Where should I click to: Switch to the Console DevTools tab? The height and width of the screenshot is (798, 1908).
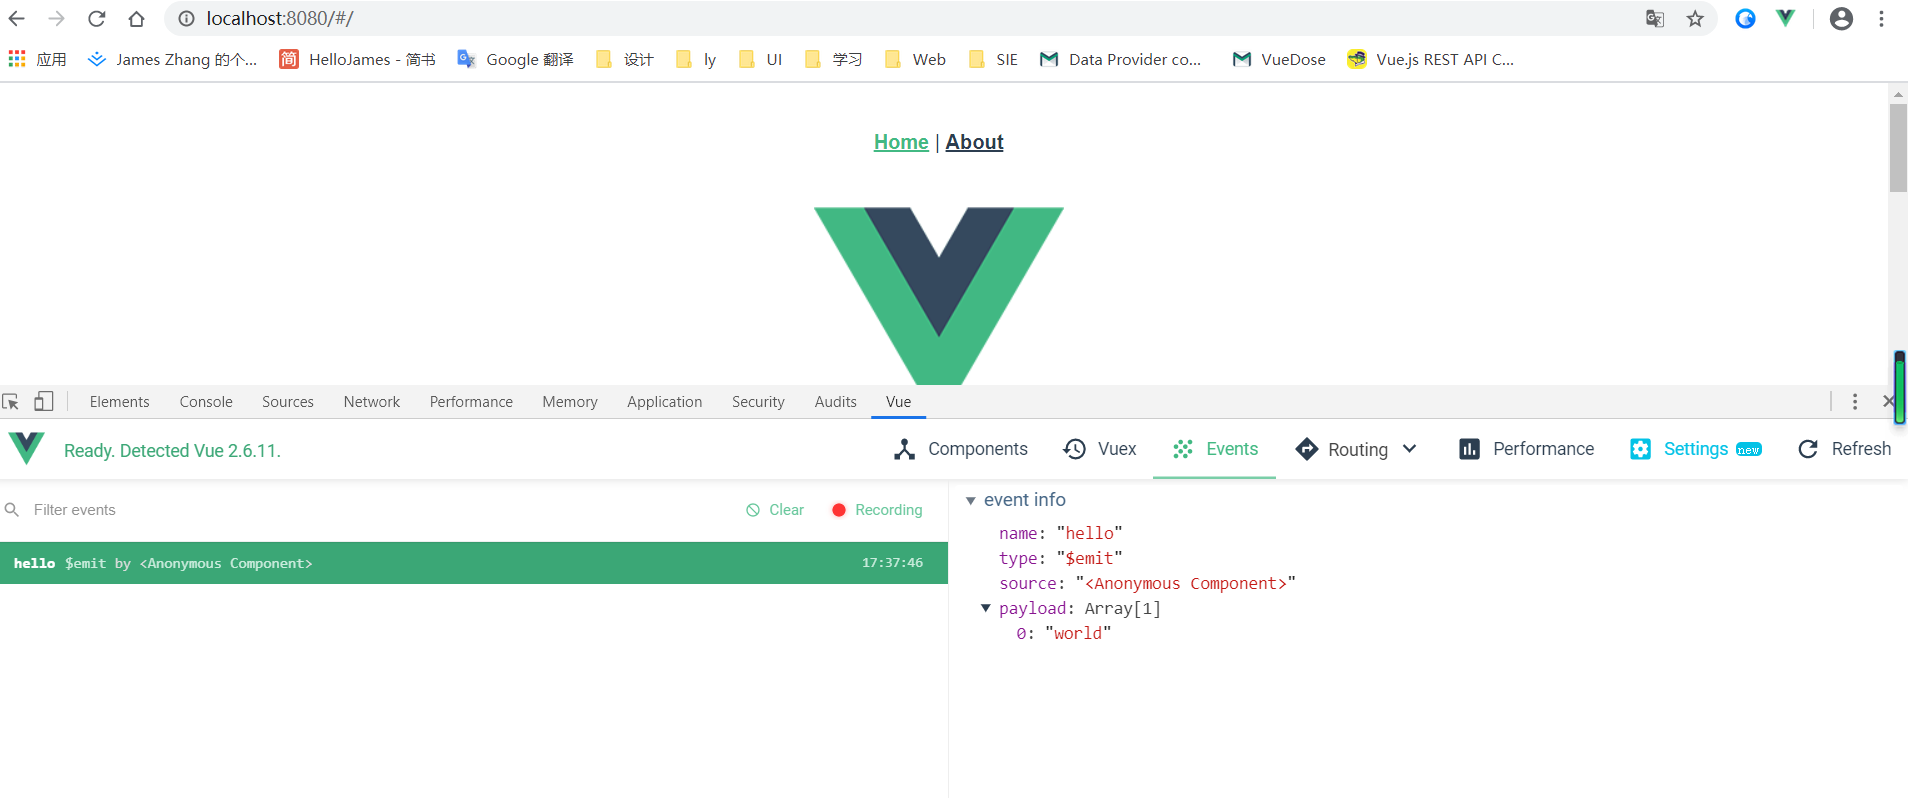point(206,401)
